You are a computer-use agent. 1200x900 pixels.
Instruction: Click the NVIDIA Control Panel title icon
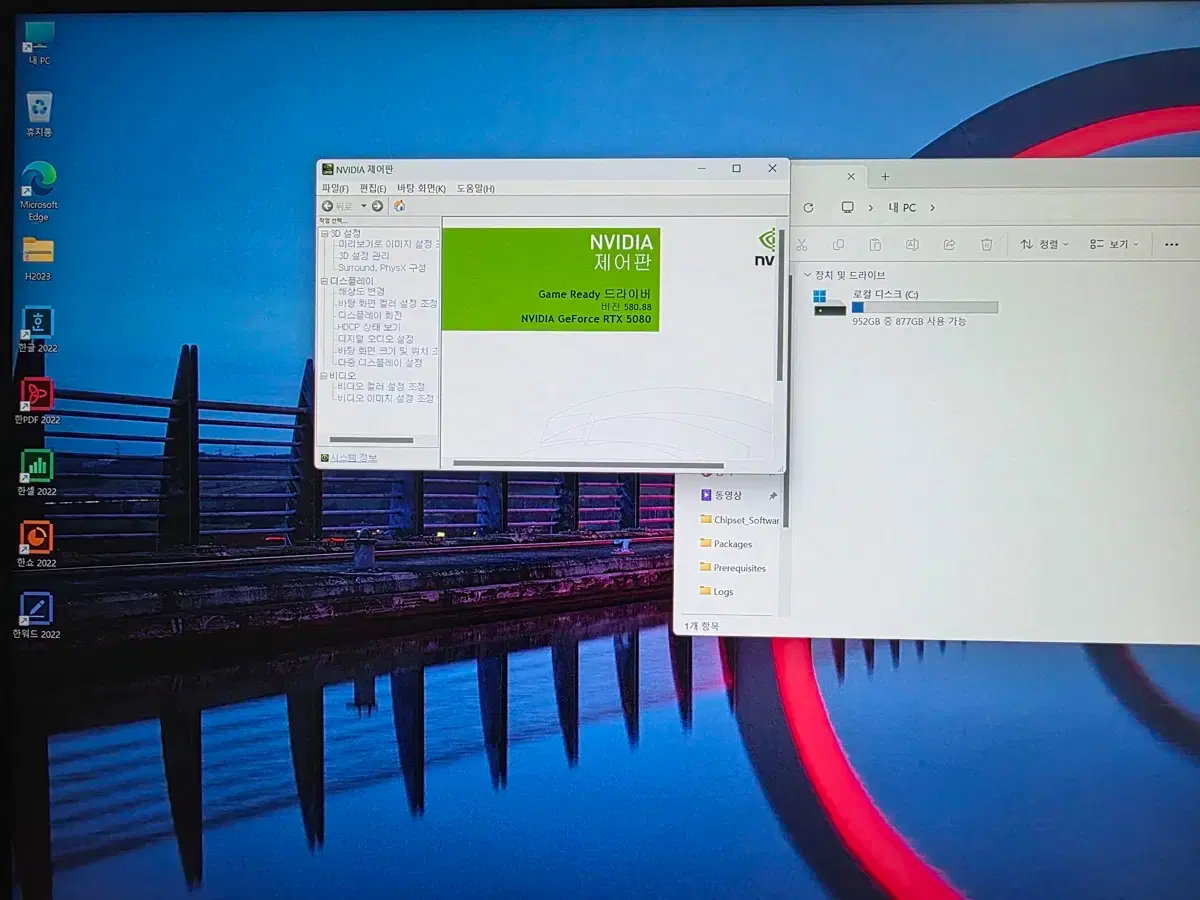[x=328, y=169]
